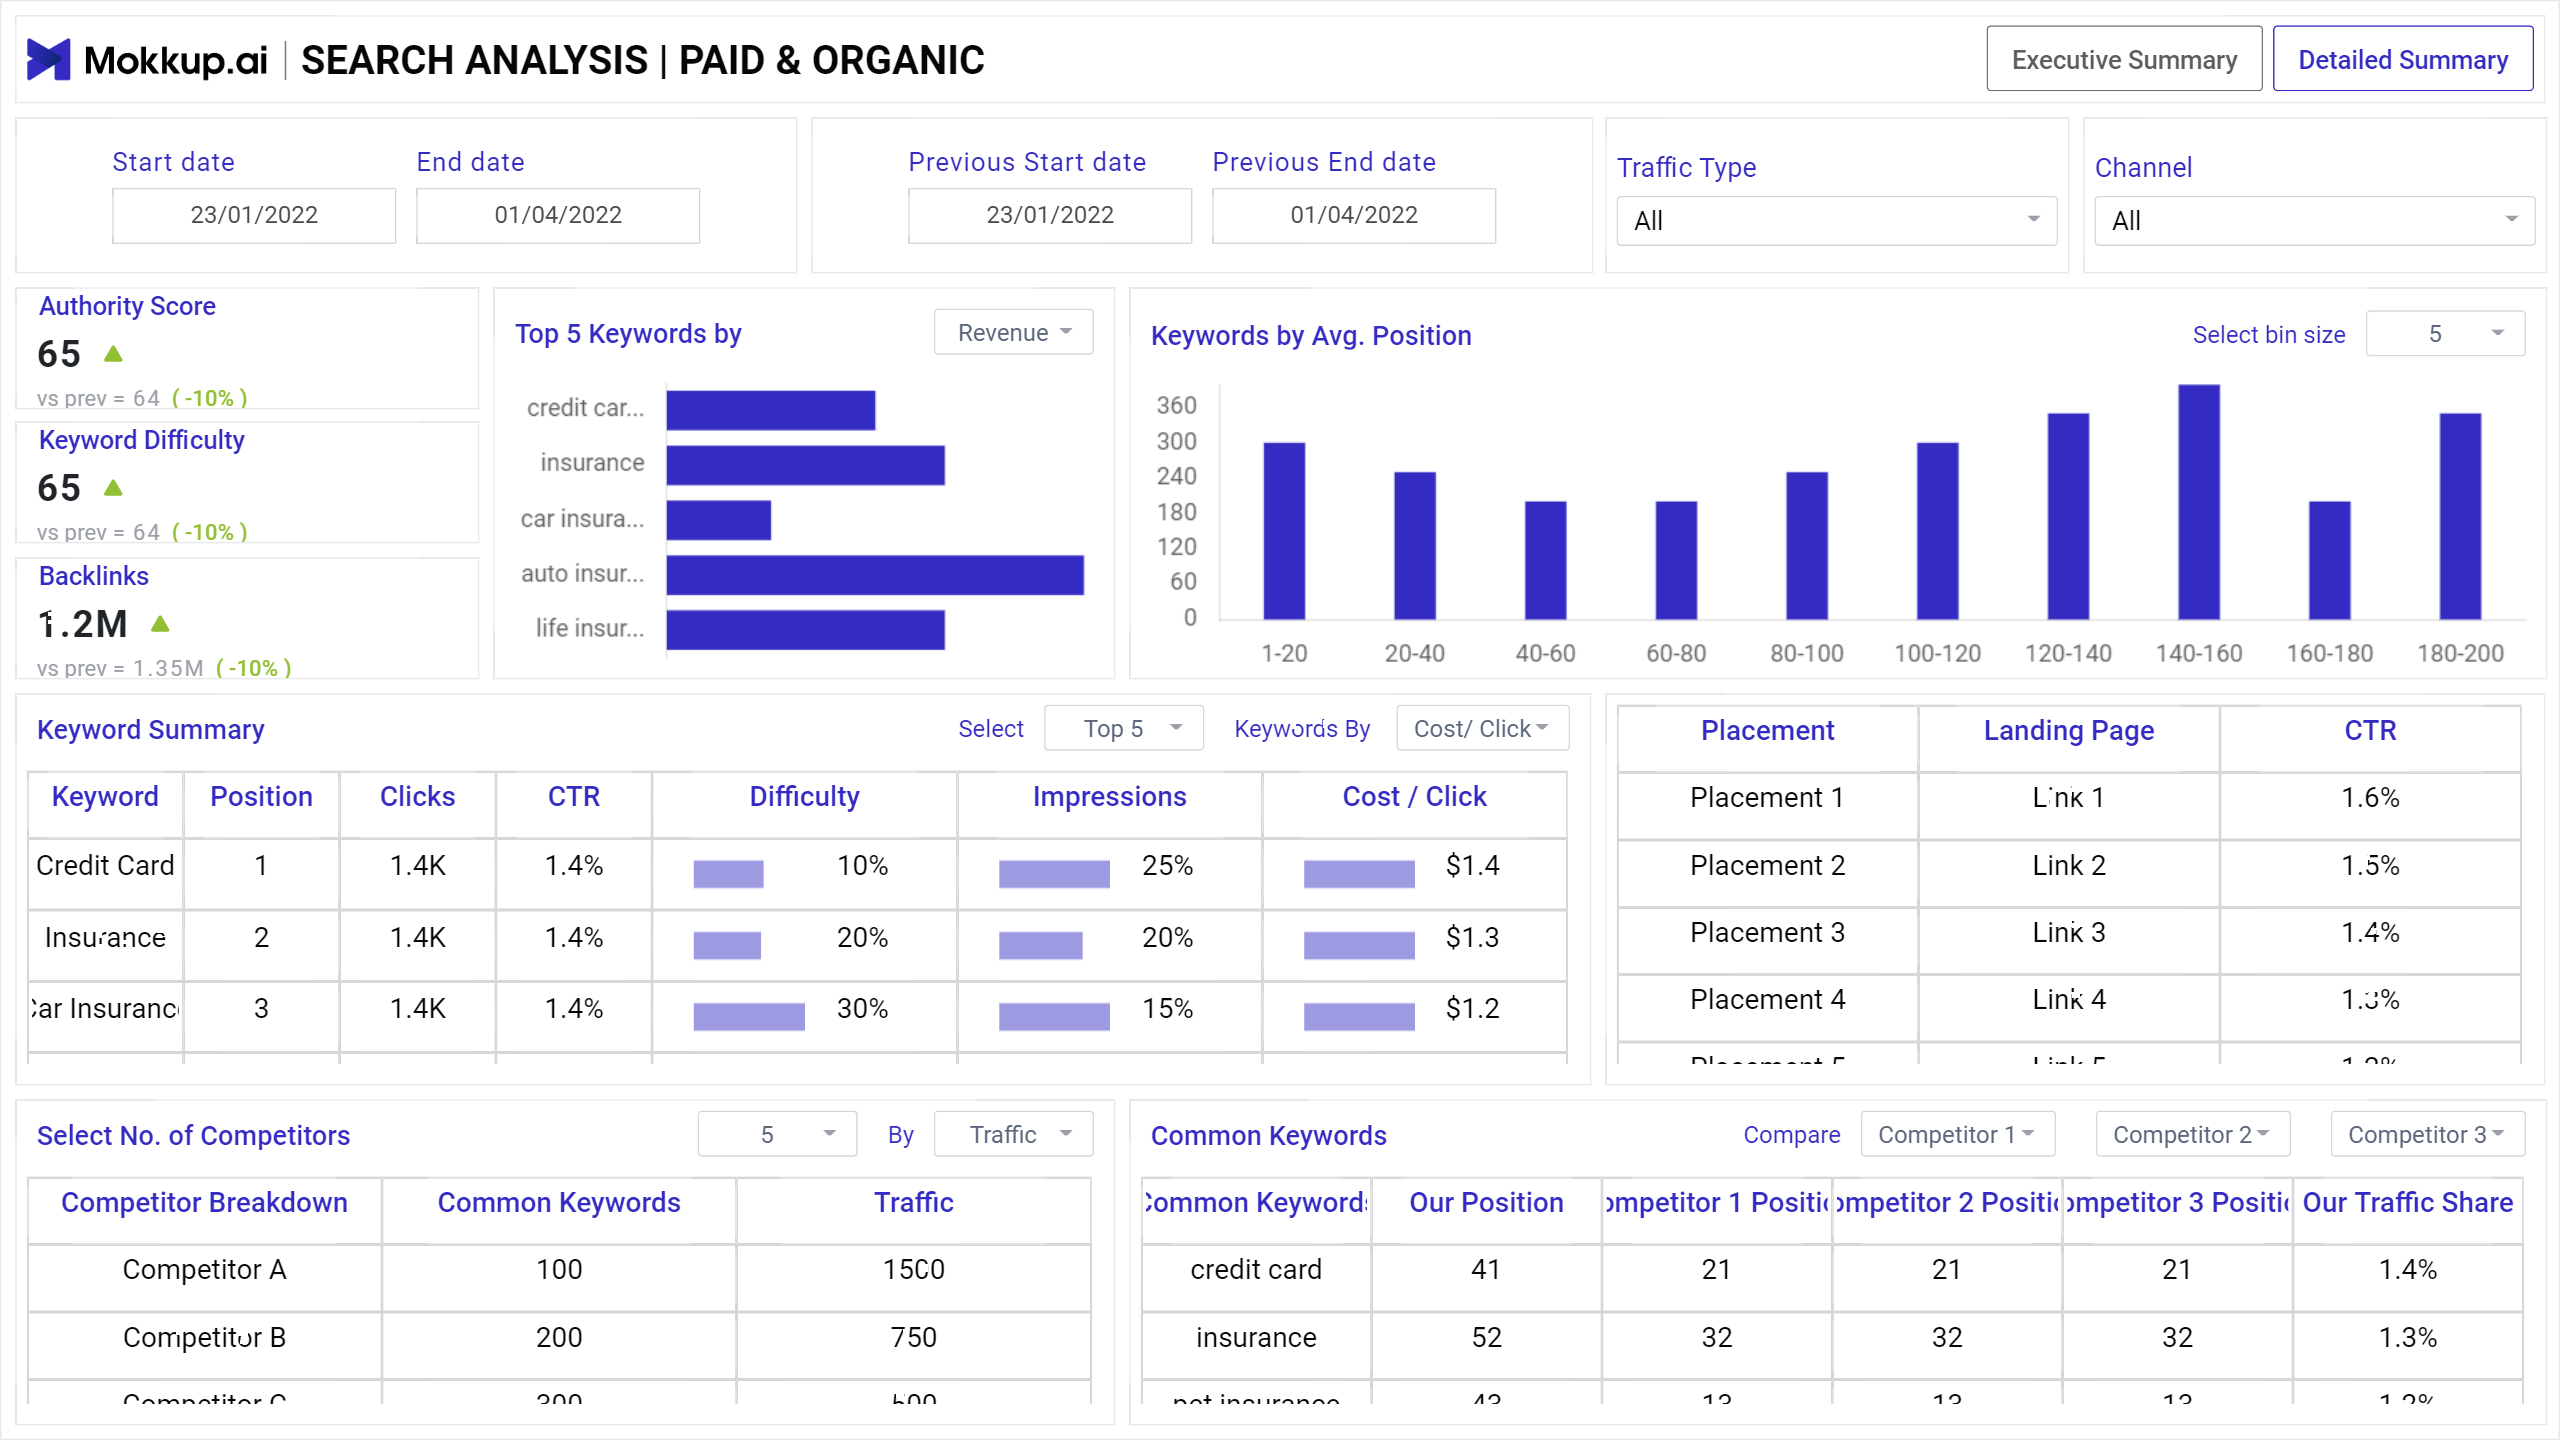Open the By Traffic dropdown

tap(1013, 1134)
